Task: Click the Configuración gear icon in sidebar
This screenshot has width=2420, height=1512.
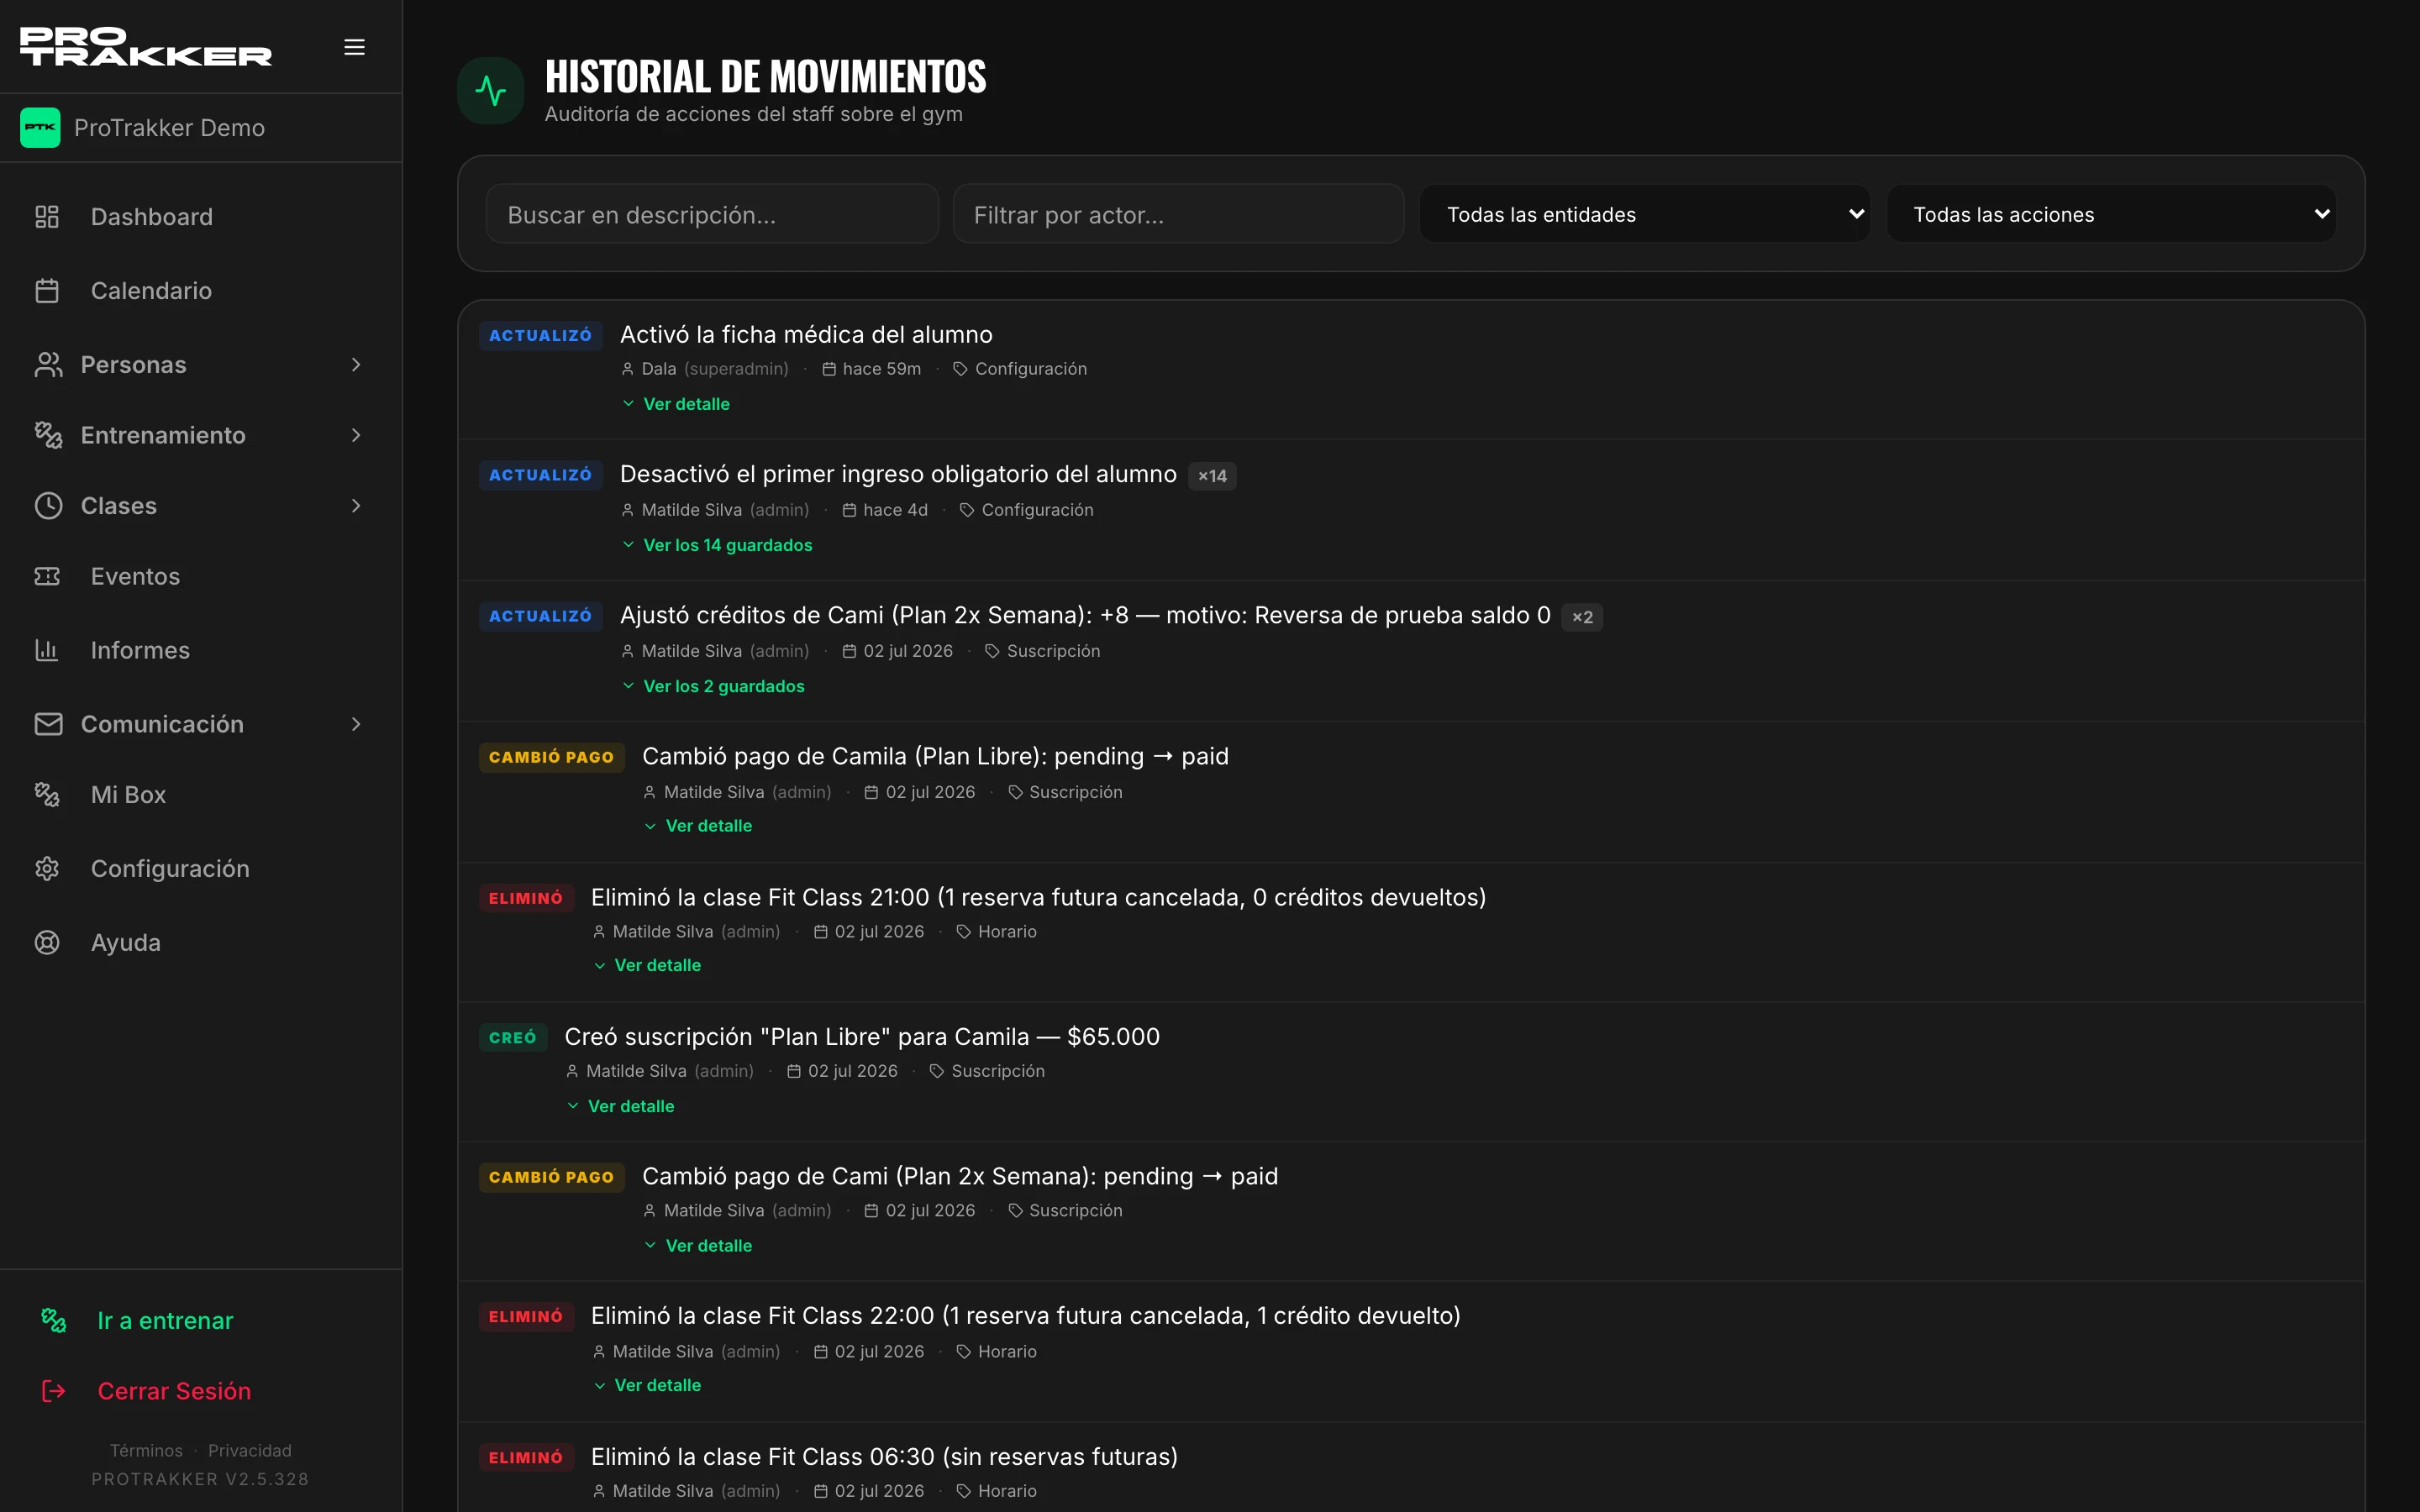Action: 47,869
